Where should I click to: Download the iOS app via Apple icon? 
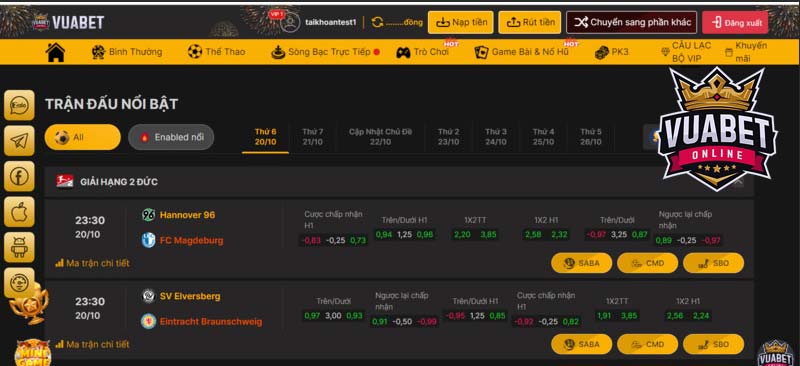(x=19, y=212)
